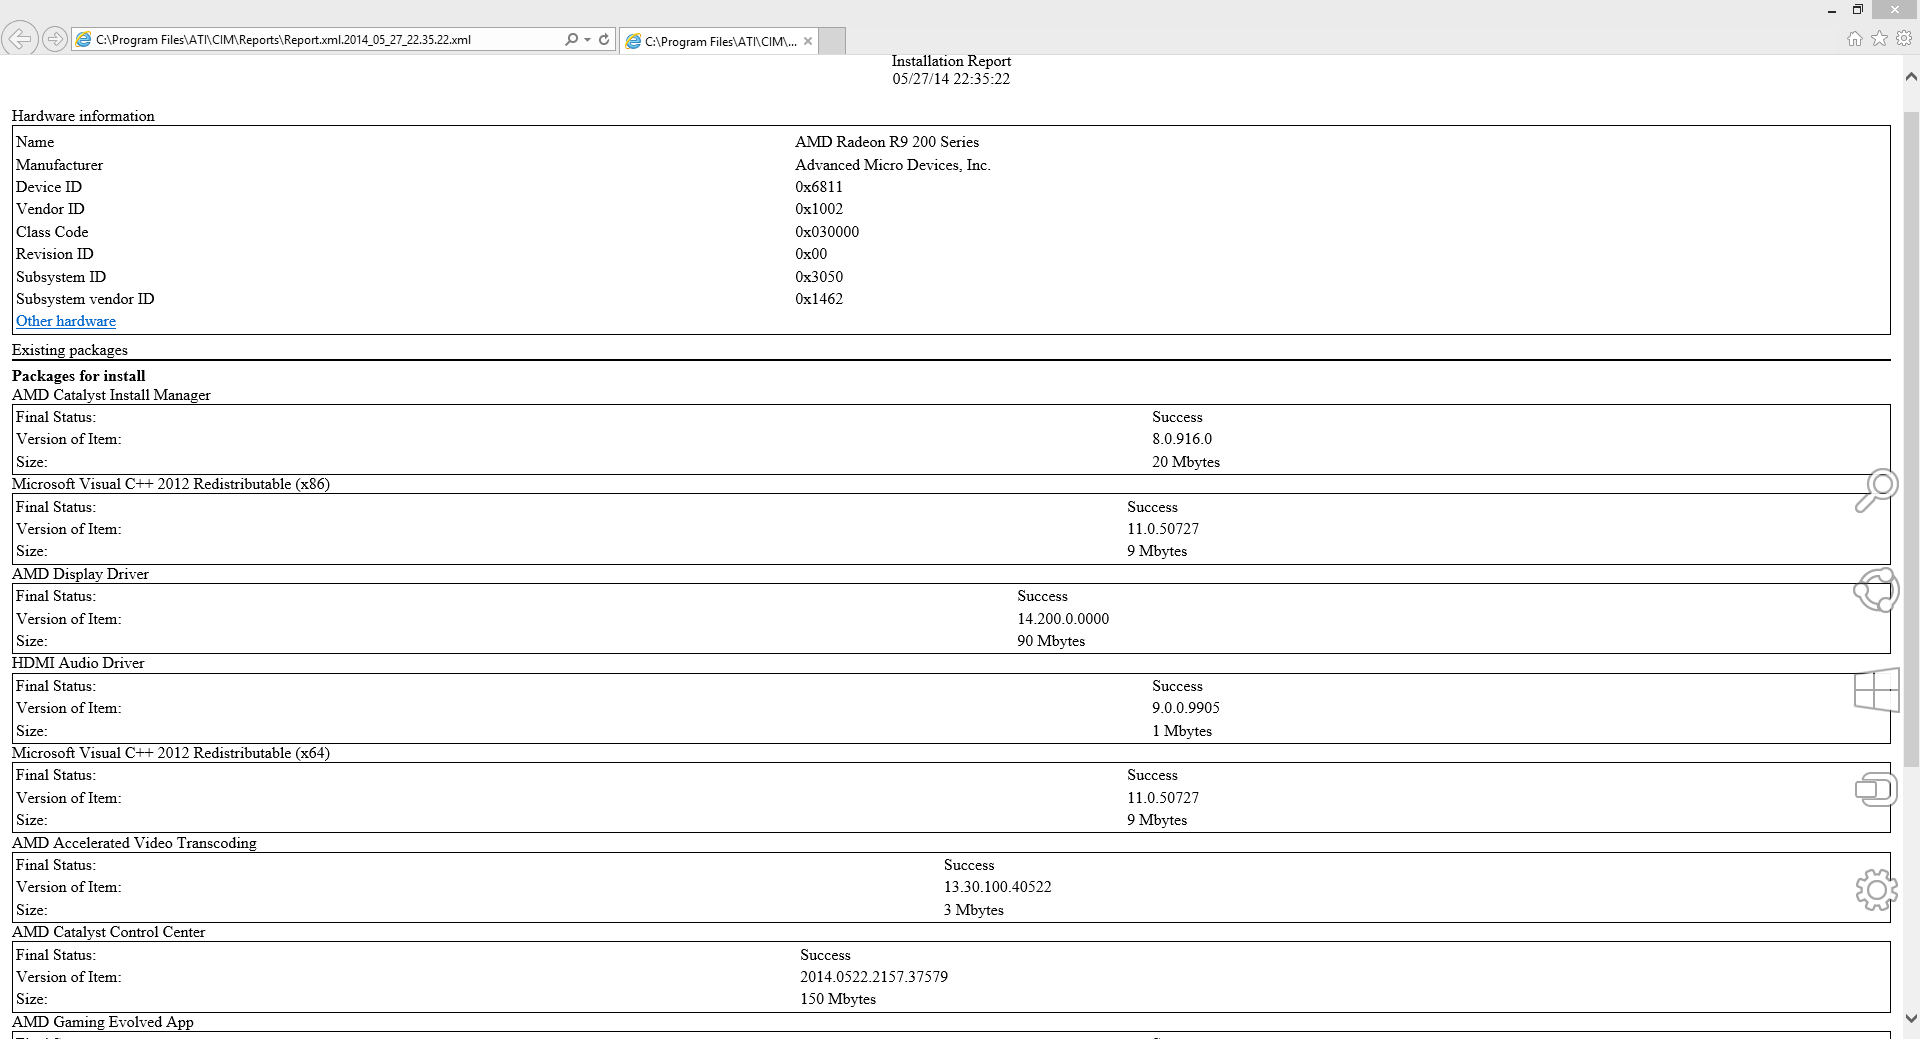Viewport: 1920px width, 1039px height.
Task: Click the Existing packages heading
Action: (x=70, y=350)
